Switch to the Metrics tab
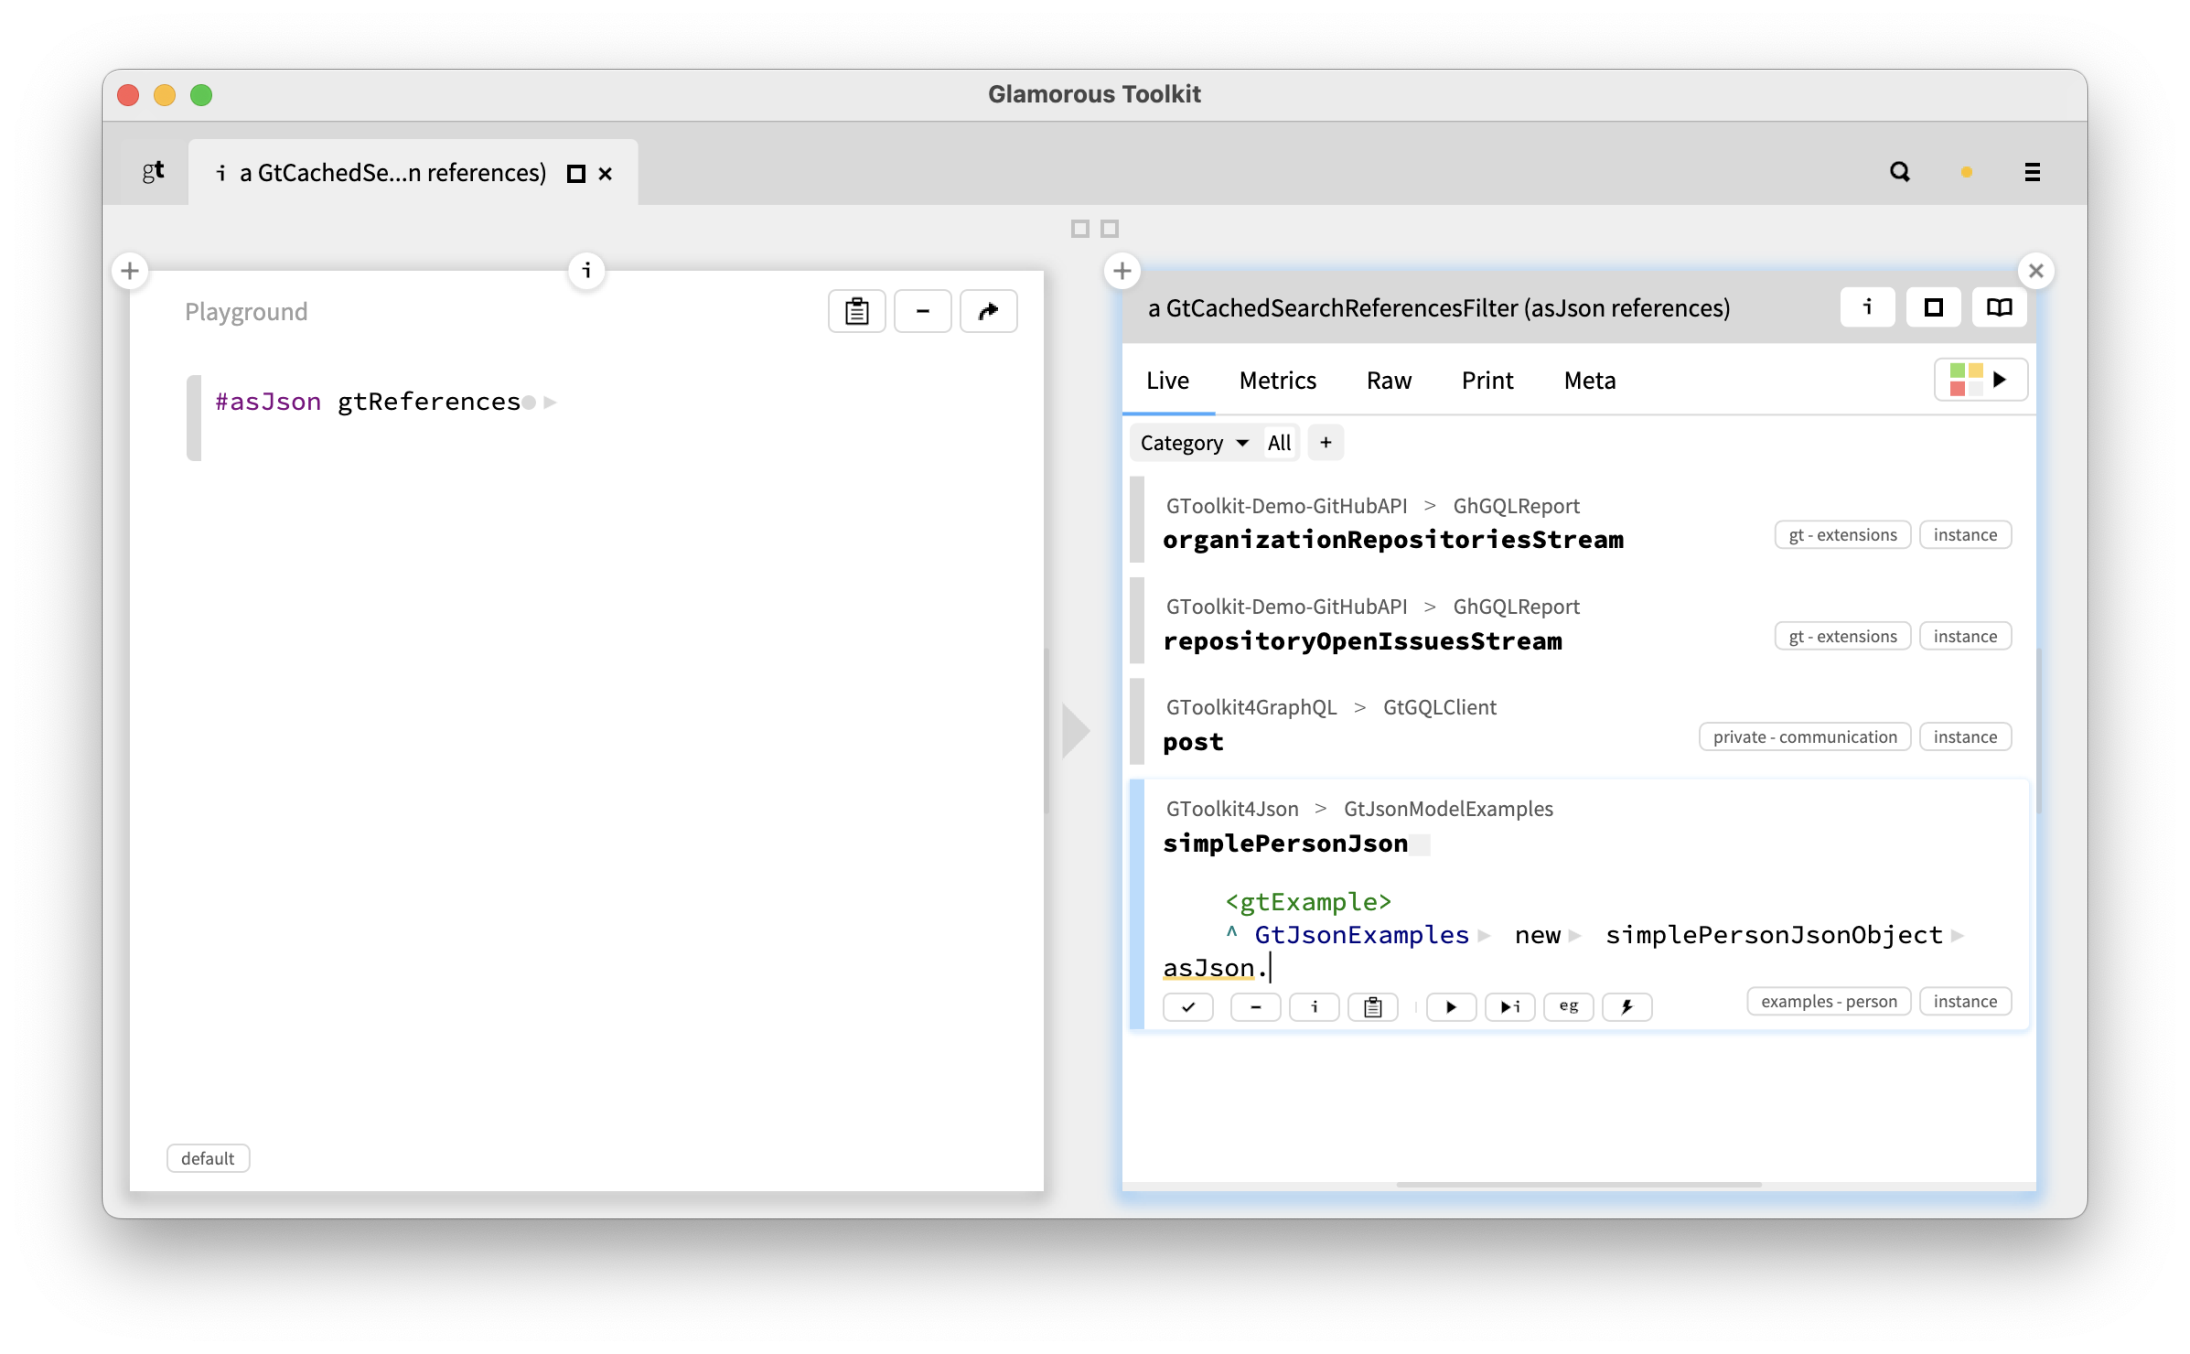This screenshot has width=2190, height=1354. [x=1277, y=380]
